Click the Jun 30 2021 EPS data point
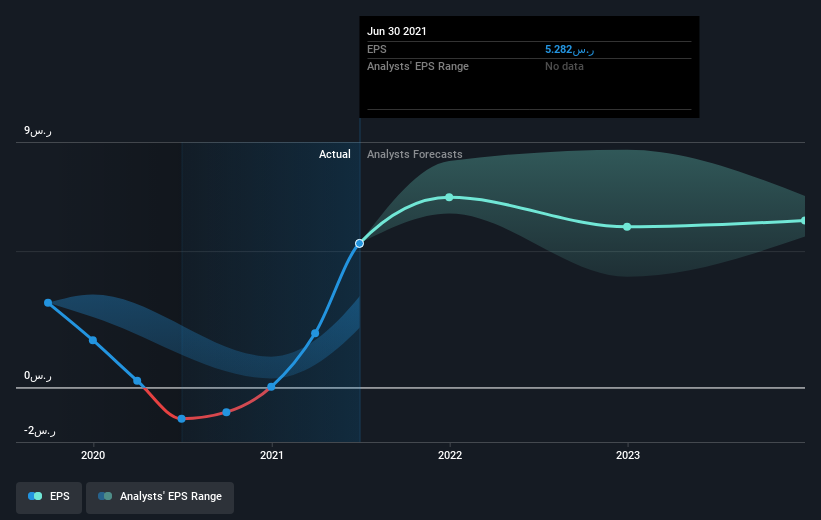 coord(359,244)
